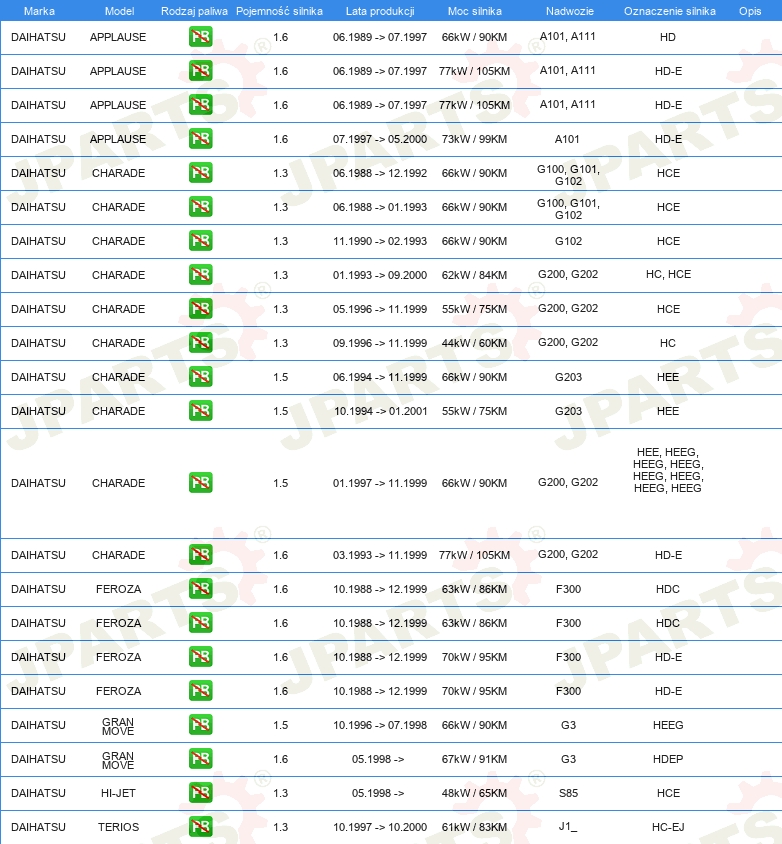This screenshot has height=844, width=782.
Task: Click petrol icon in HI-JET row
Action: pos(201,792)
